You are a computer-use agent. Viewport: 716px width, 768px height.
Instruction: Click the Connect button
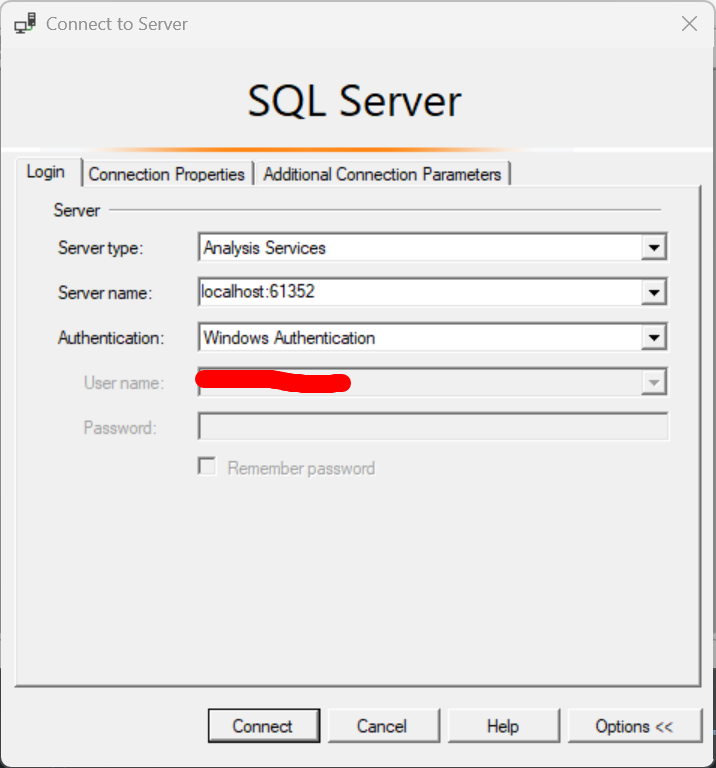[x=264, y=725]
